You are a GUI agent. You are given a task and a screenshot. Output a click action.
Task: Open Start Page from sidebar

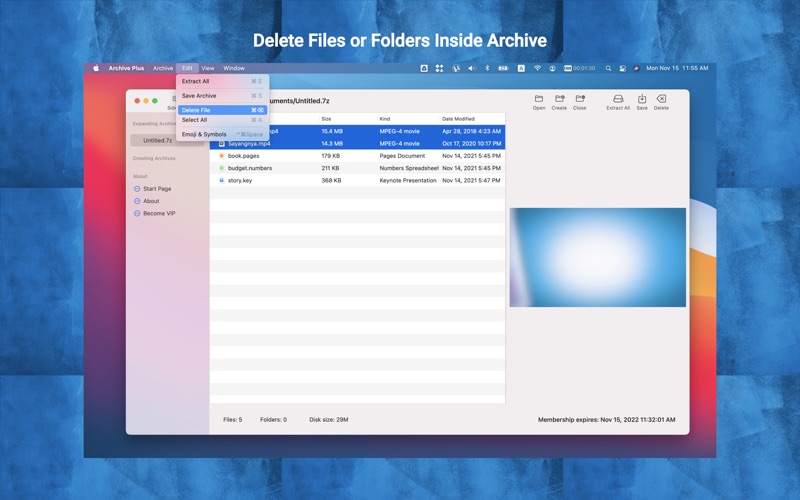pyautogui.click(x=157, y=189)
